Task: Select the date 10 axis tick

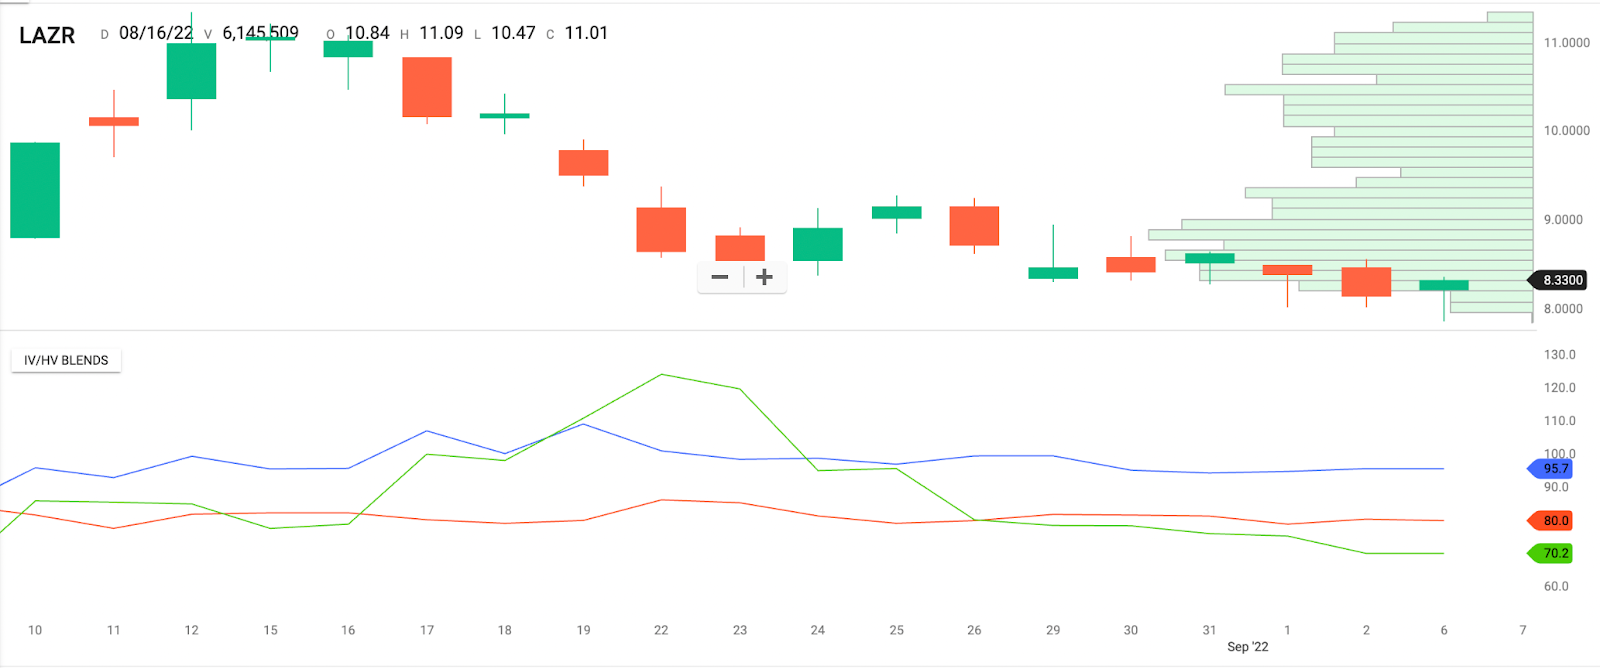Action: [35, 630]
